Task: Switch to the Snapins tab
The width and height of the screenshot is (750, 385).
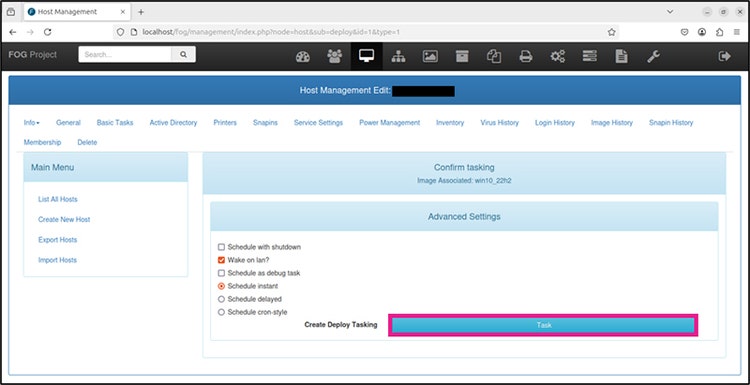Action: point(265,123)
